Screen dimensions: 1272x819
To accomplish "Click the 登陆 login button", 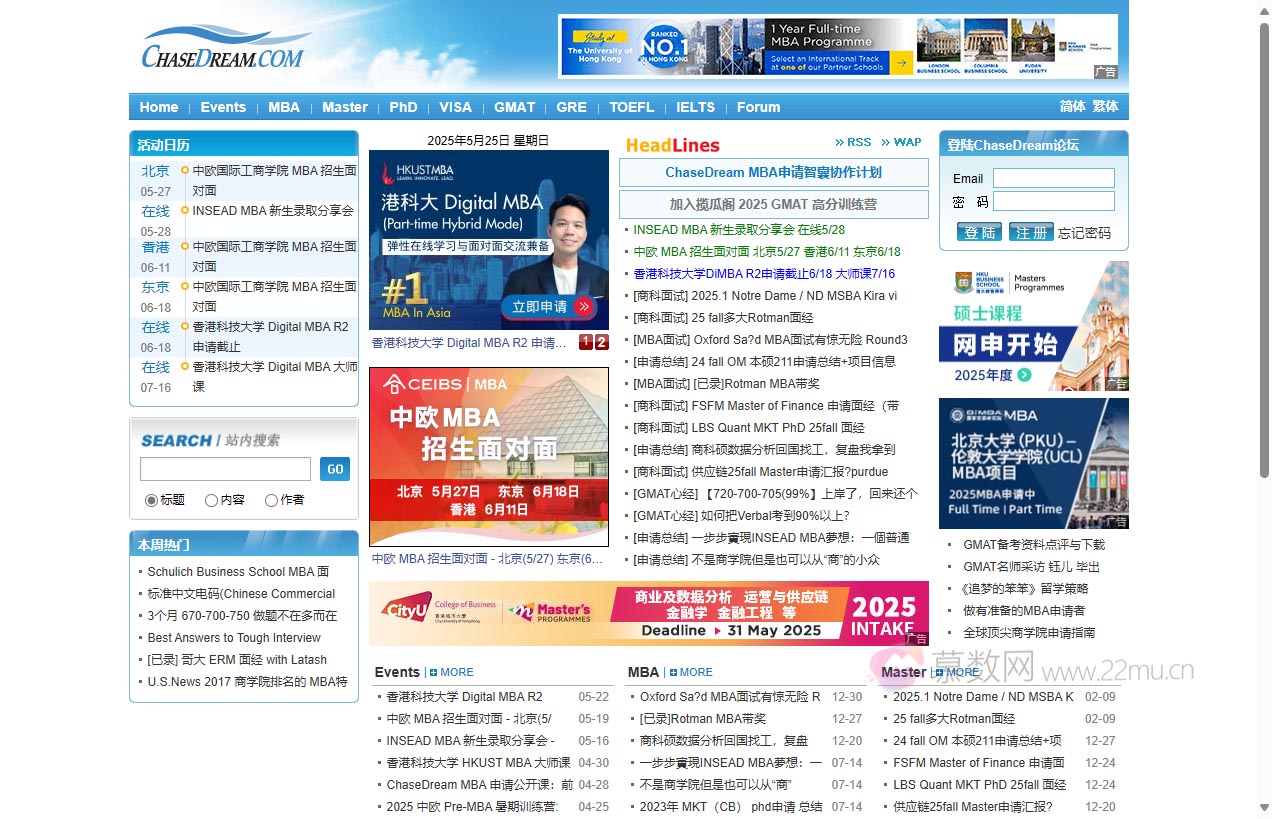I will [979, 232].
